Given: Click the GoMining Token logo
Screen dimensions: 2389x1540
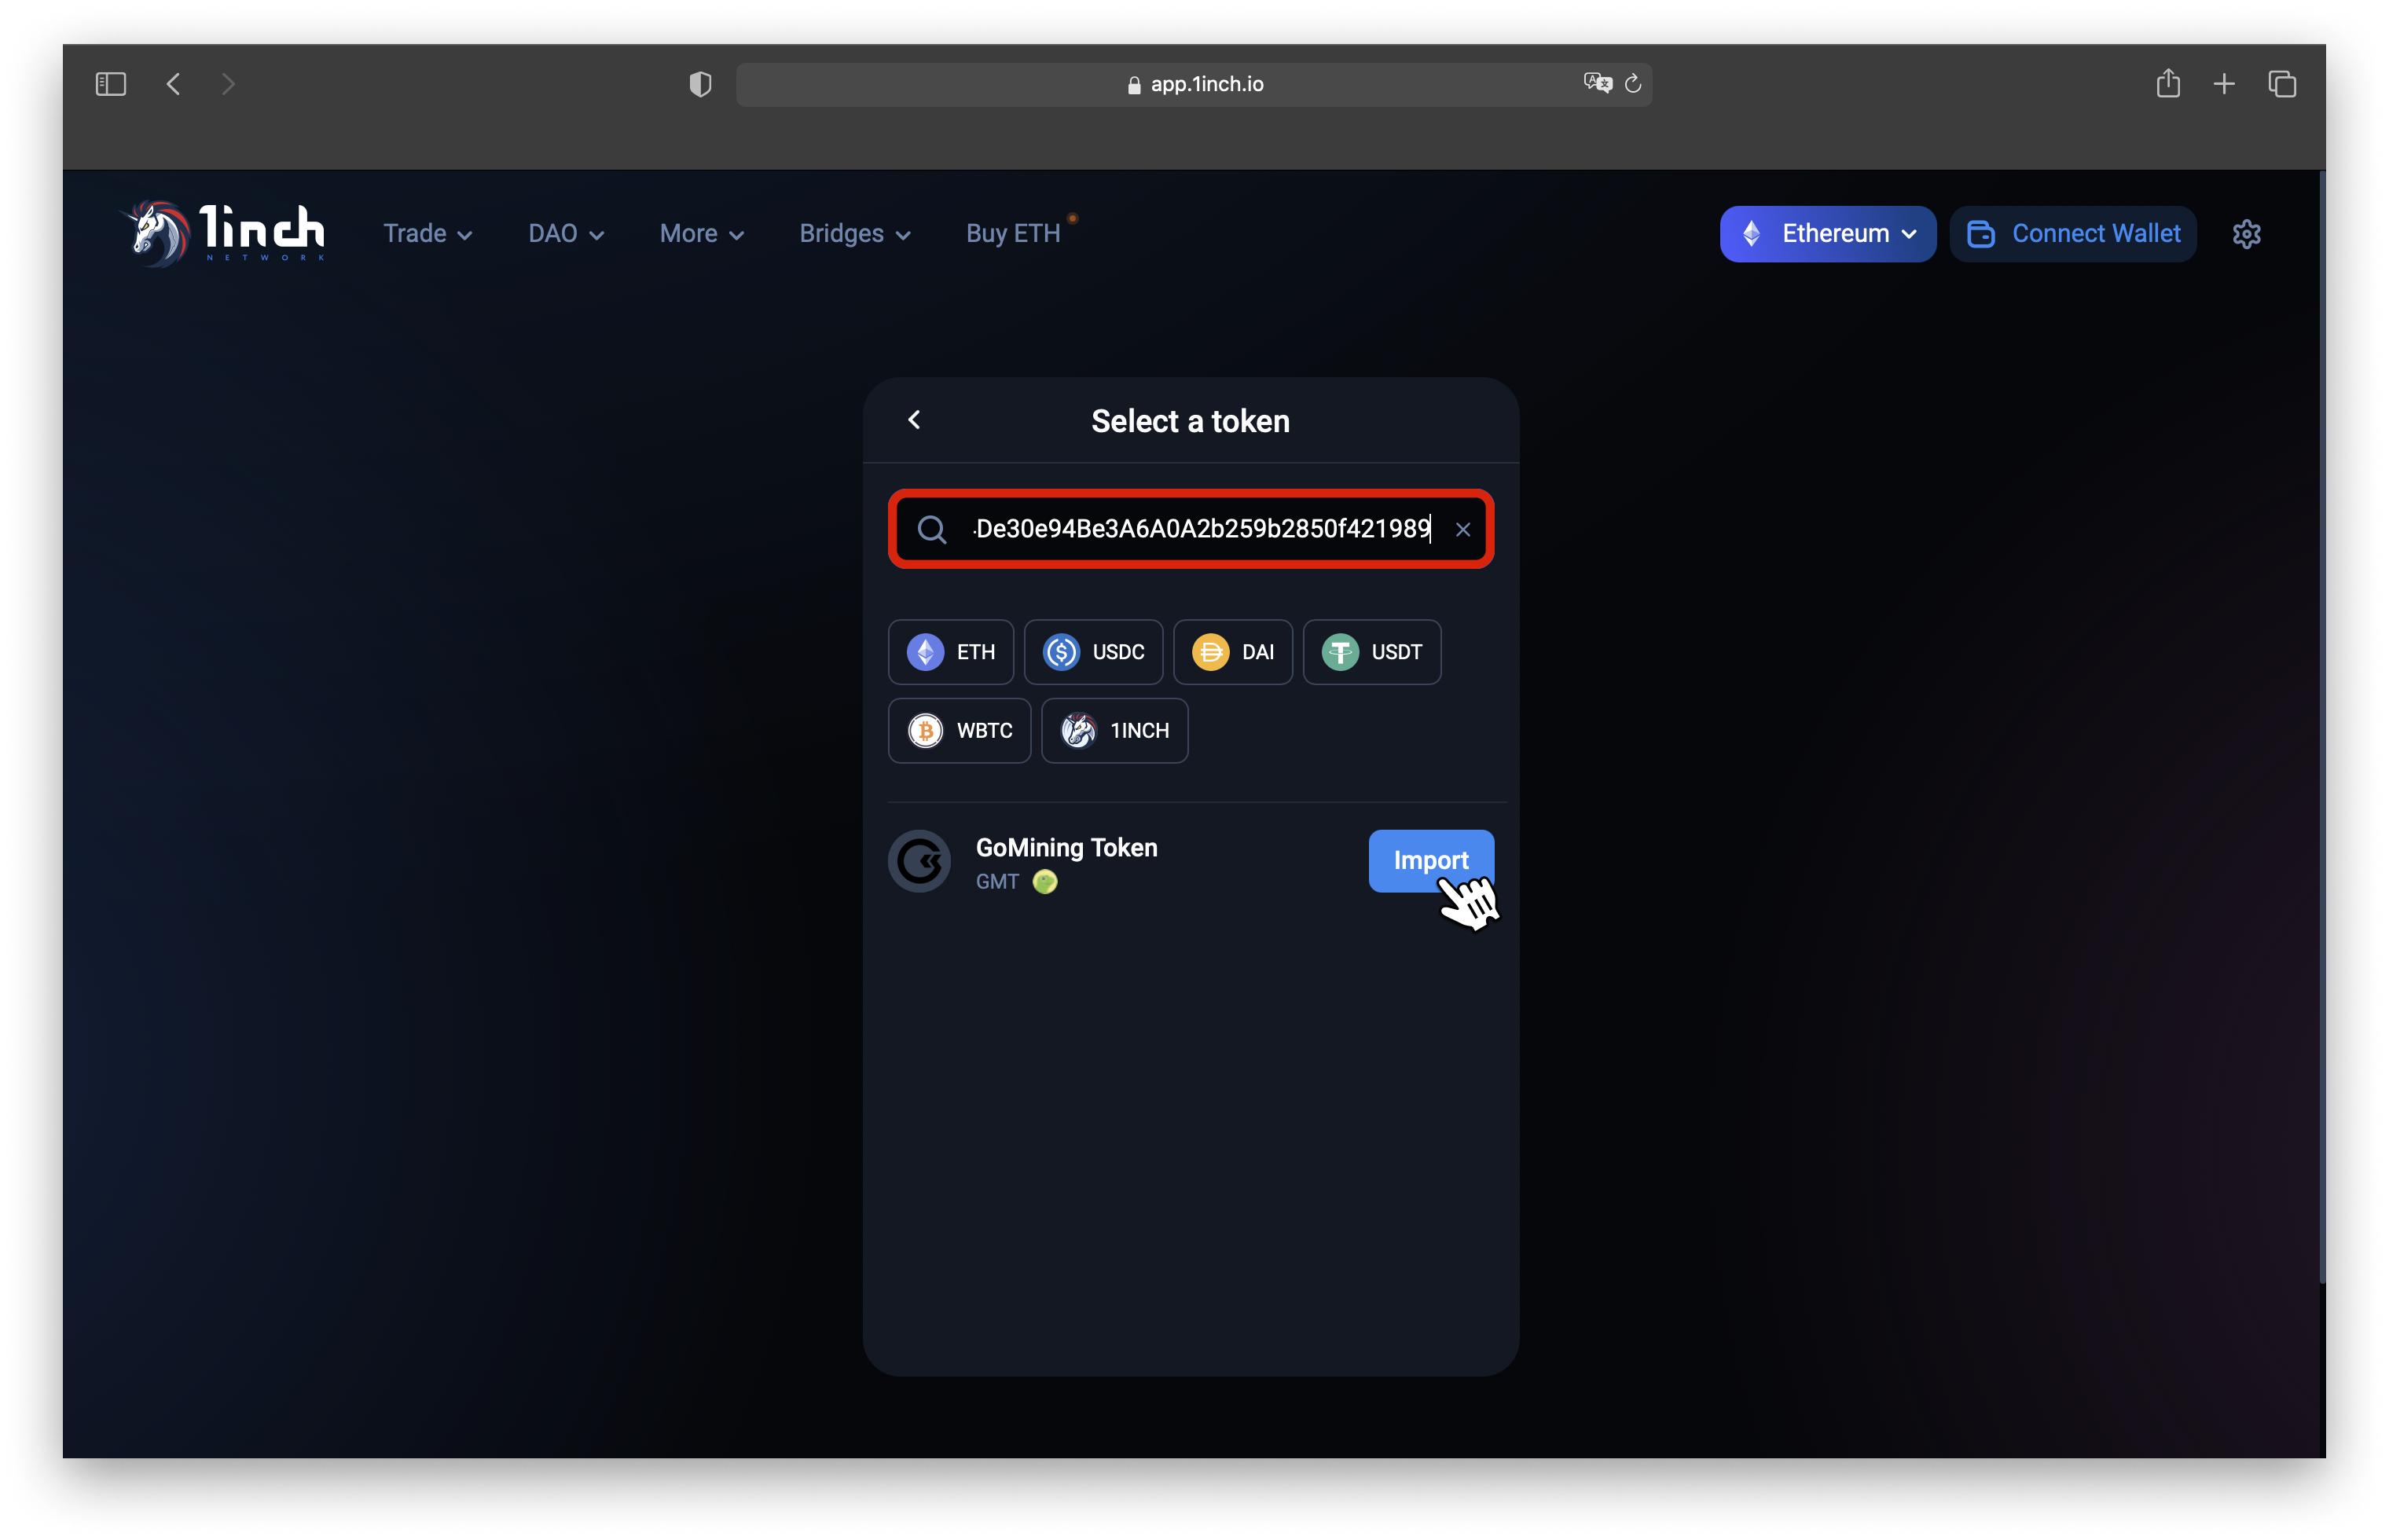Looking at the screenshot, I should click(919, 861).
